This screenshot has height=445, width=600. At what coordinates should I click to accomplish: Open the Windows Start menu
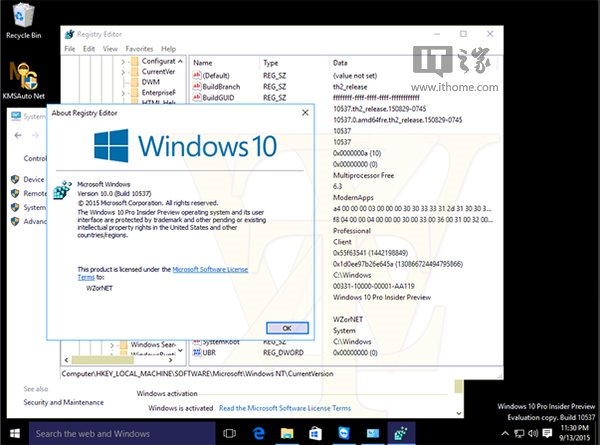(x=15, y=433)
